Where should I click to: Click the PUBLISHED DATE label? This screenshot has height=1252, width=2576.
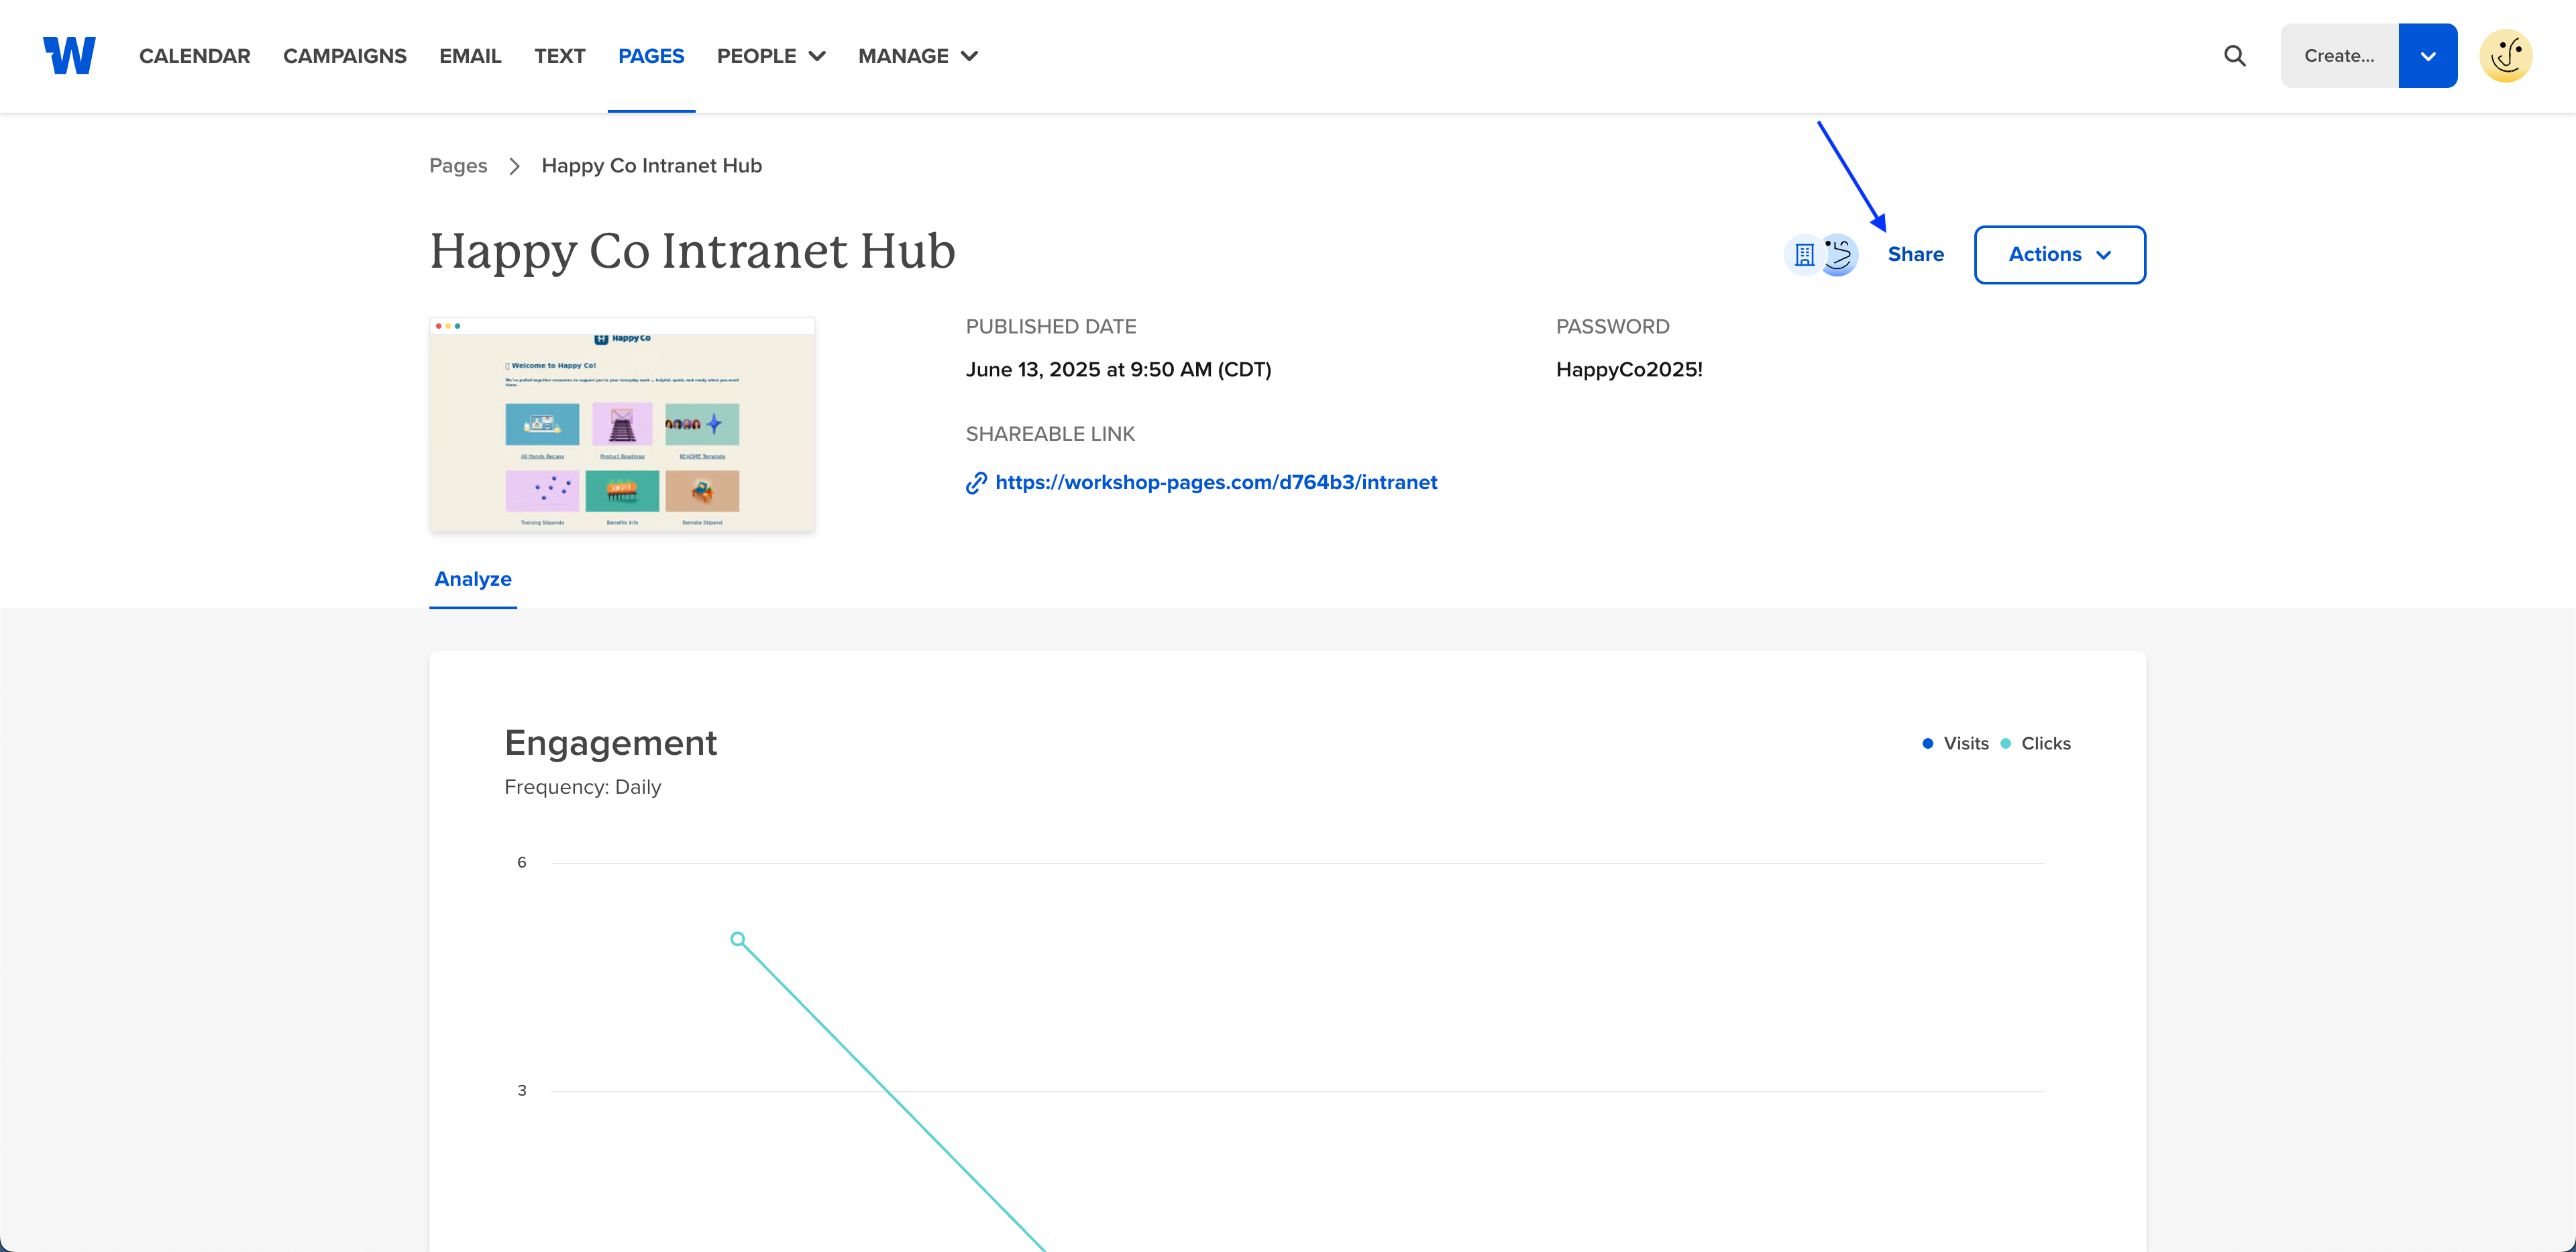click(1051, 327)
